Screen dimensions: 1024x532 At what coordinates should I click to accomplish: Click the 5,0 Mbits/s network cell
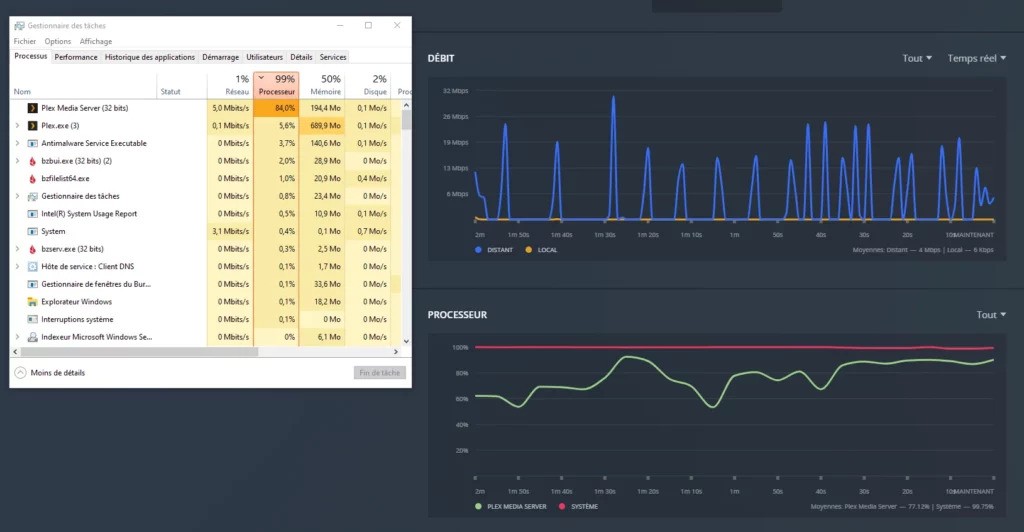coord(230,108)
